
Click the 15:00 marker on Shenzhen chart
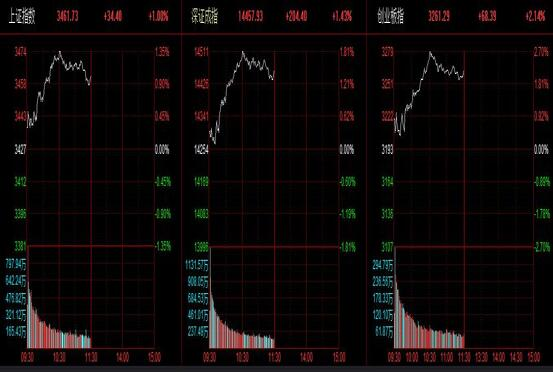click(x=339, y=357)
